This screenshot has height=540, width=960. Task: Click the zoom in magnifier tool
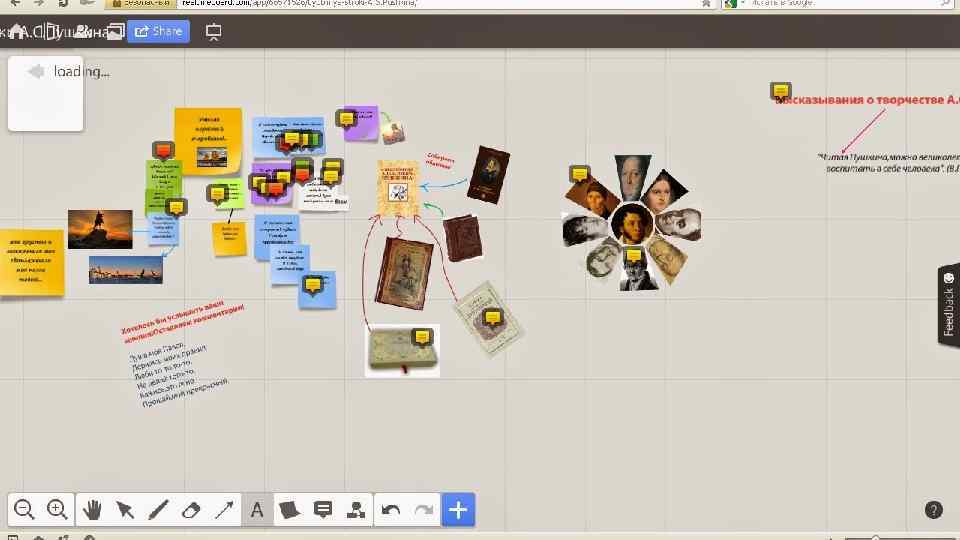(57, 509)
